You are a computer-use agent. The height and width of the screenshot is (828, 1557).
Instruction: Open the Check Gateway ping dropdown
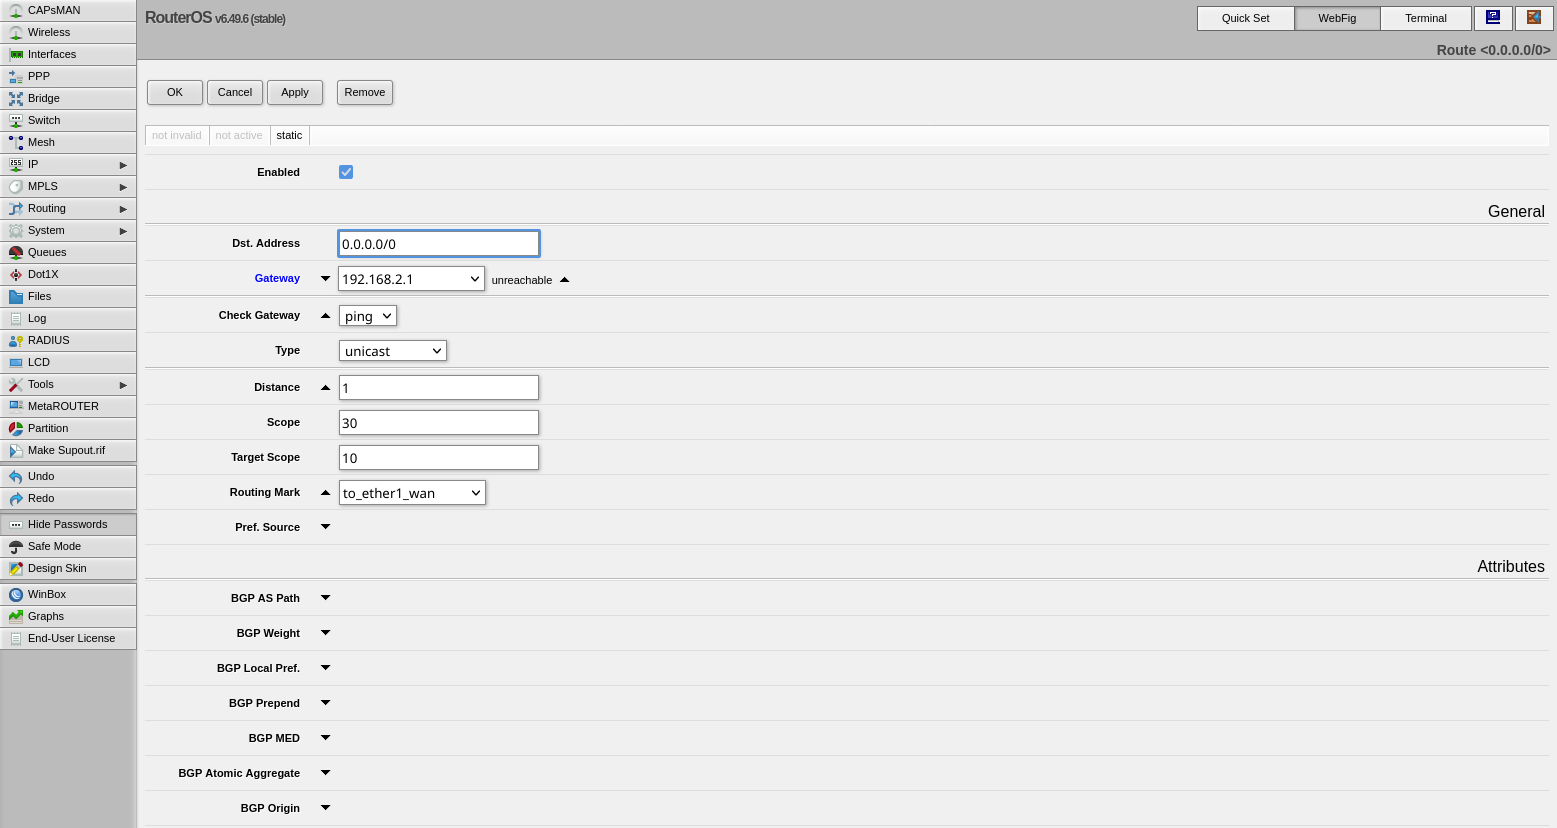[367, 315]
